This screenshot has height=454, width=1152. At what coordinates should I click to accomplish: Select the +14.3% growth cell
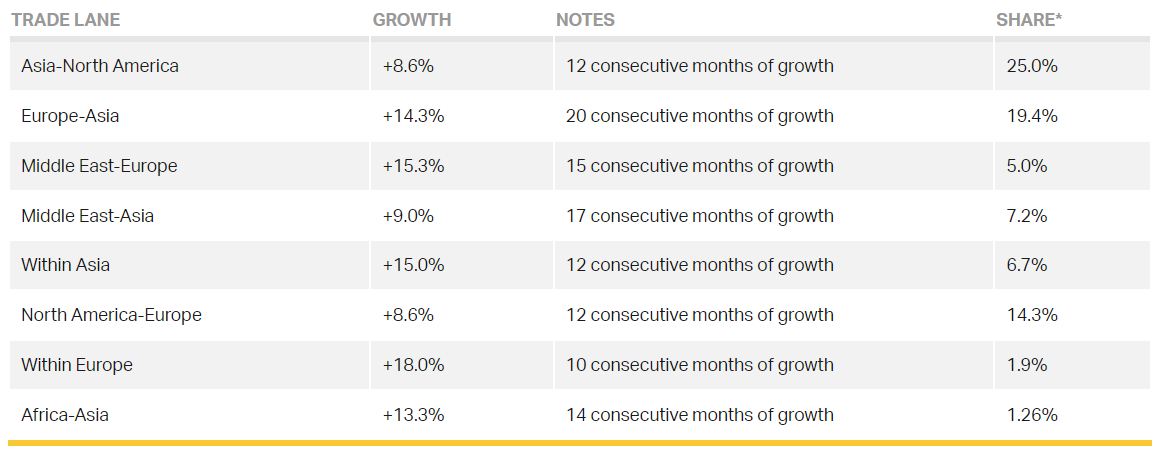[x=413, y=116]
